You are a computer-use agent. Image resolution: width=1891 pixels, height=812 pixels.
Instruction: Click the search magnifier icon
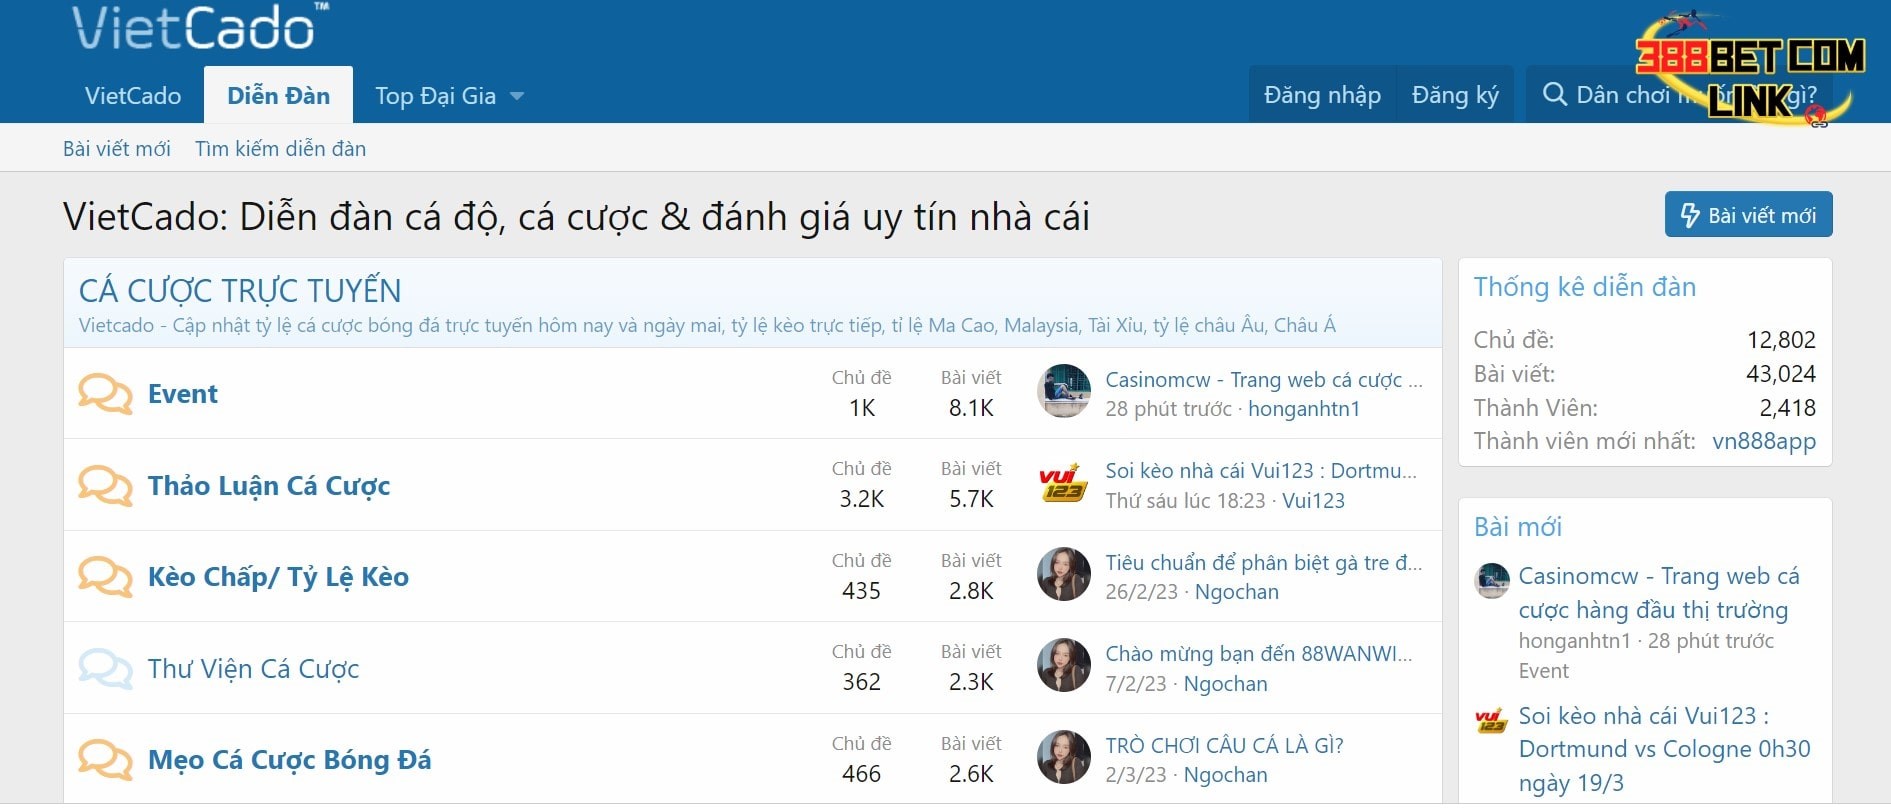[1555, 95]
